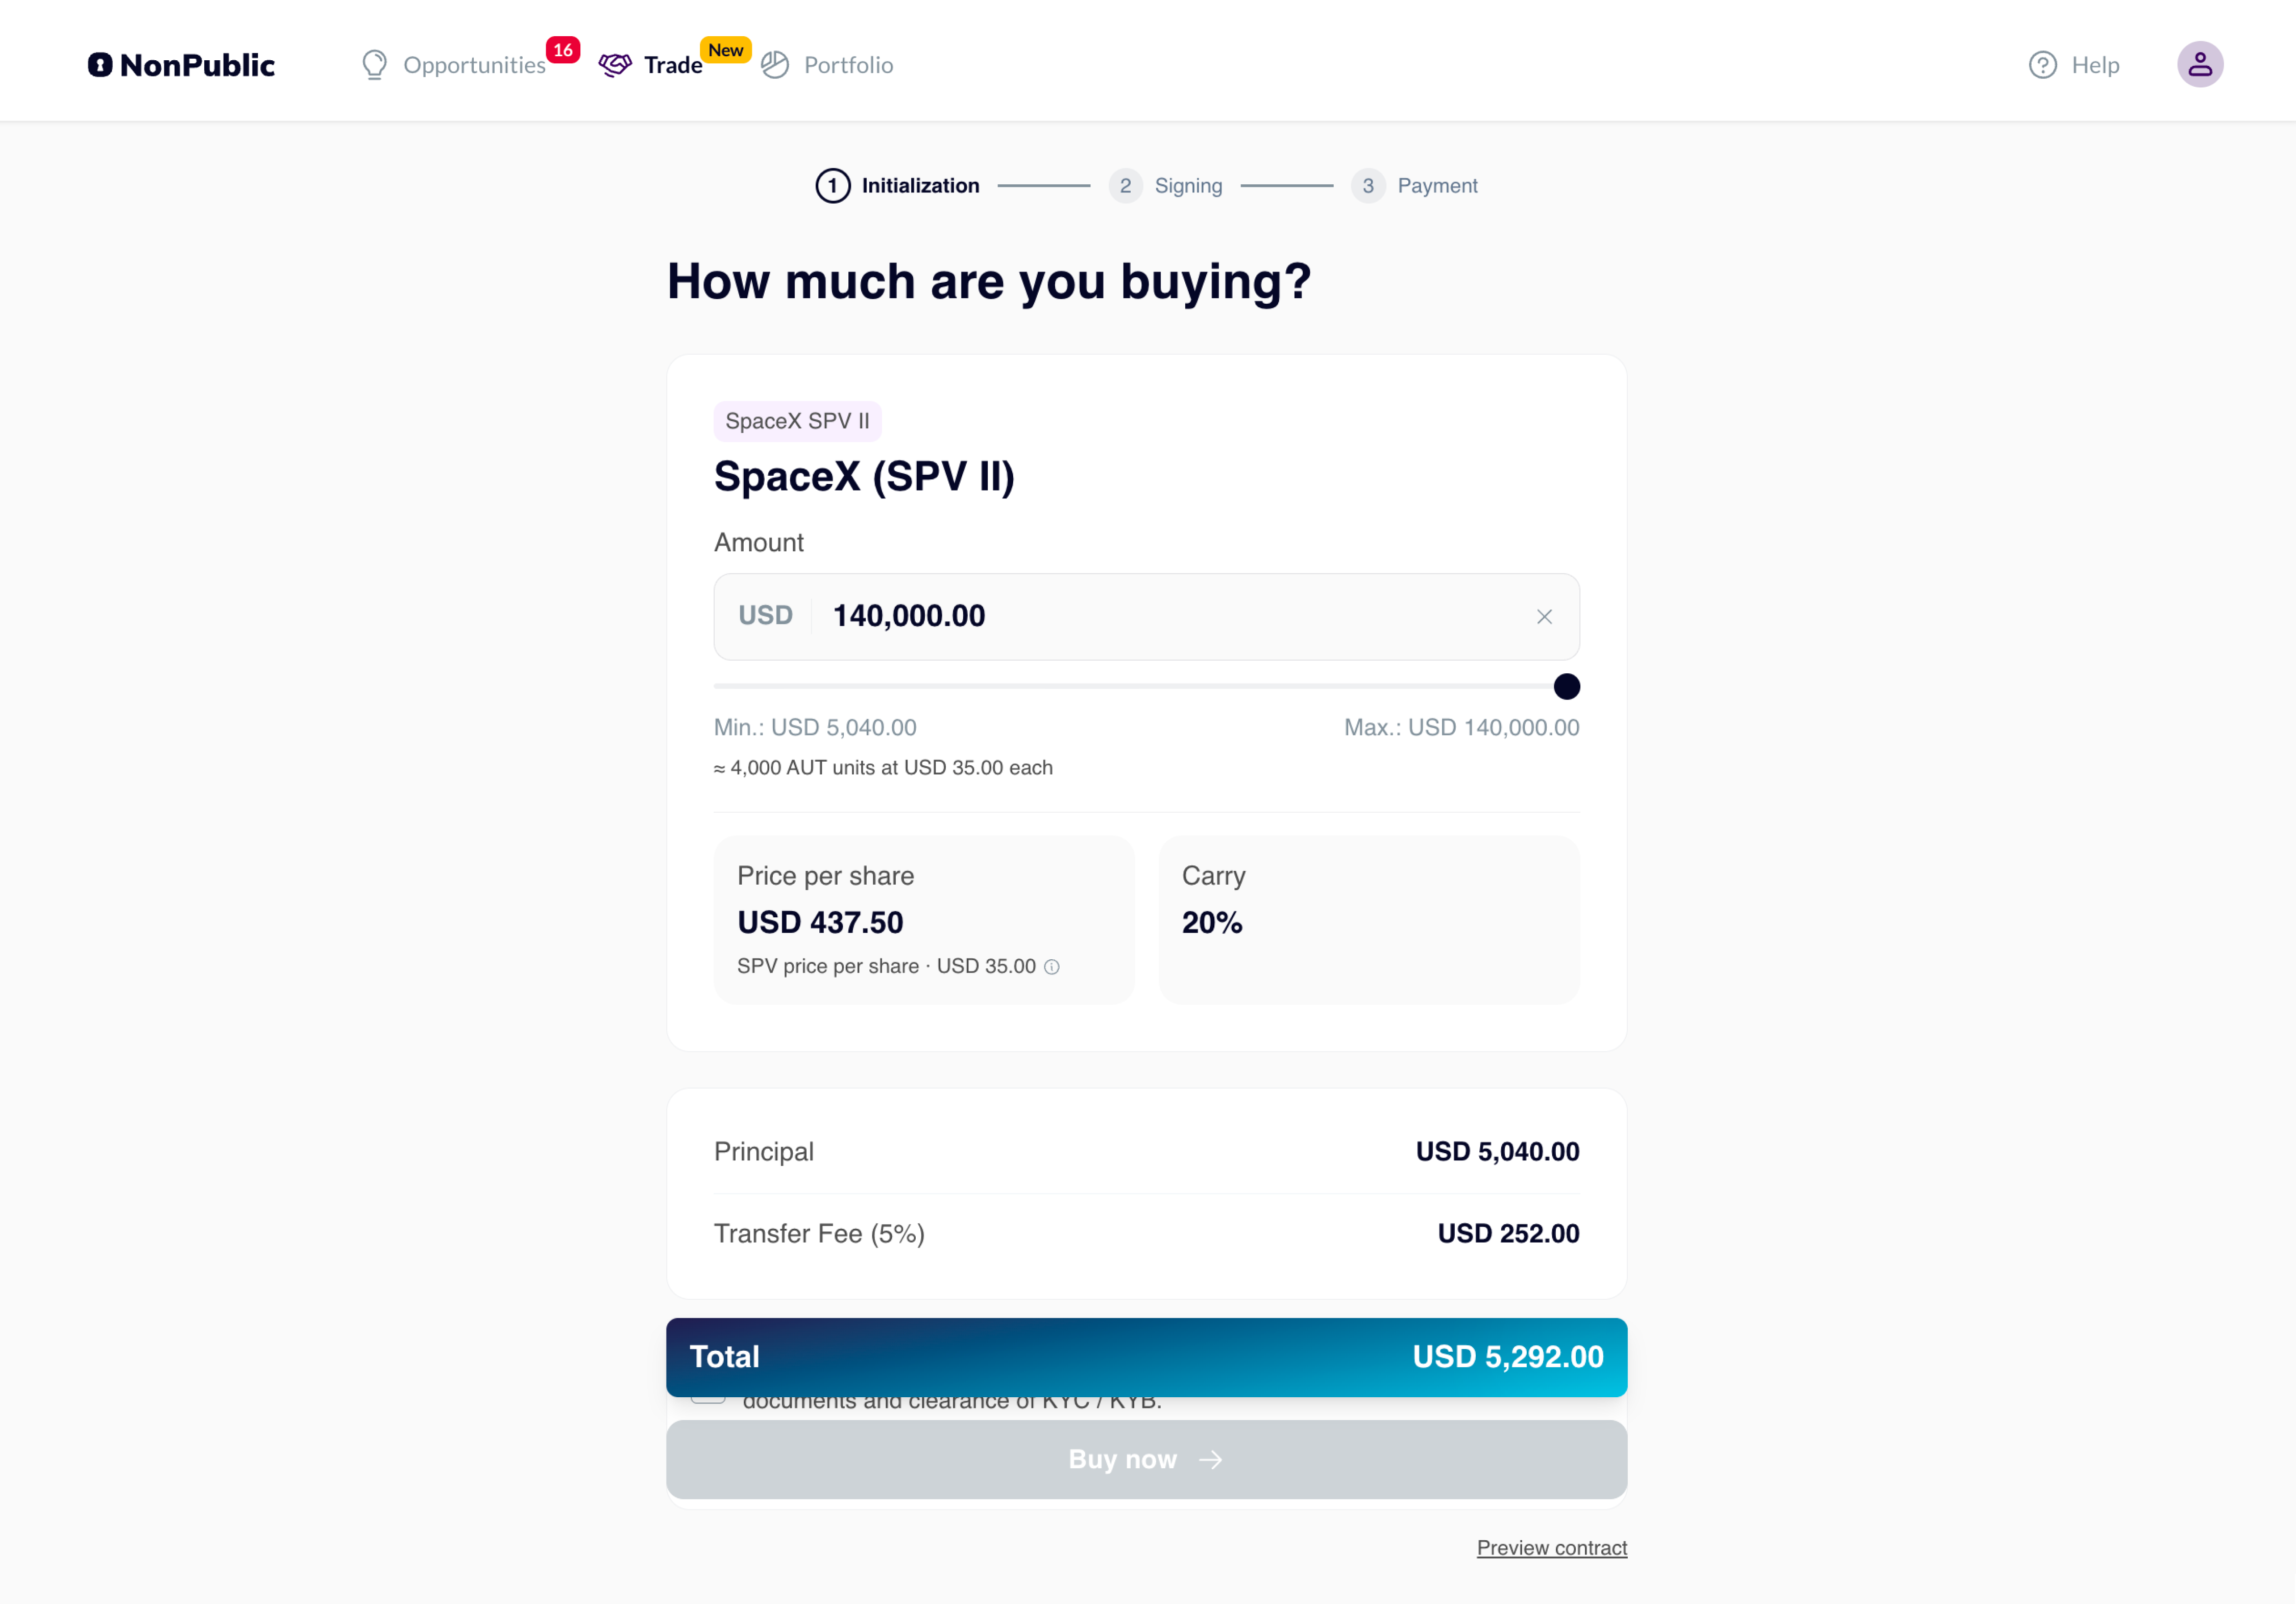Viewport: 2296px width, 1604px height.
Task: Open the user profile avatar
Action: [x=2200, y=65]
